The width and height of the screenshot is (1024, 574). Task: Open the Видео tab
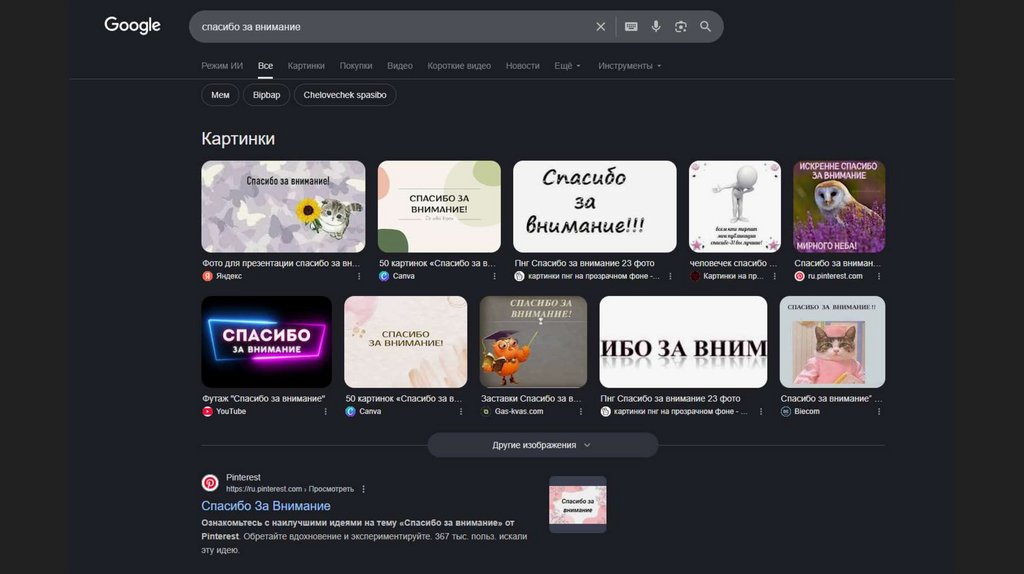click(400, 66)
